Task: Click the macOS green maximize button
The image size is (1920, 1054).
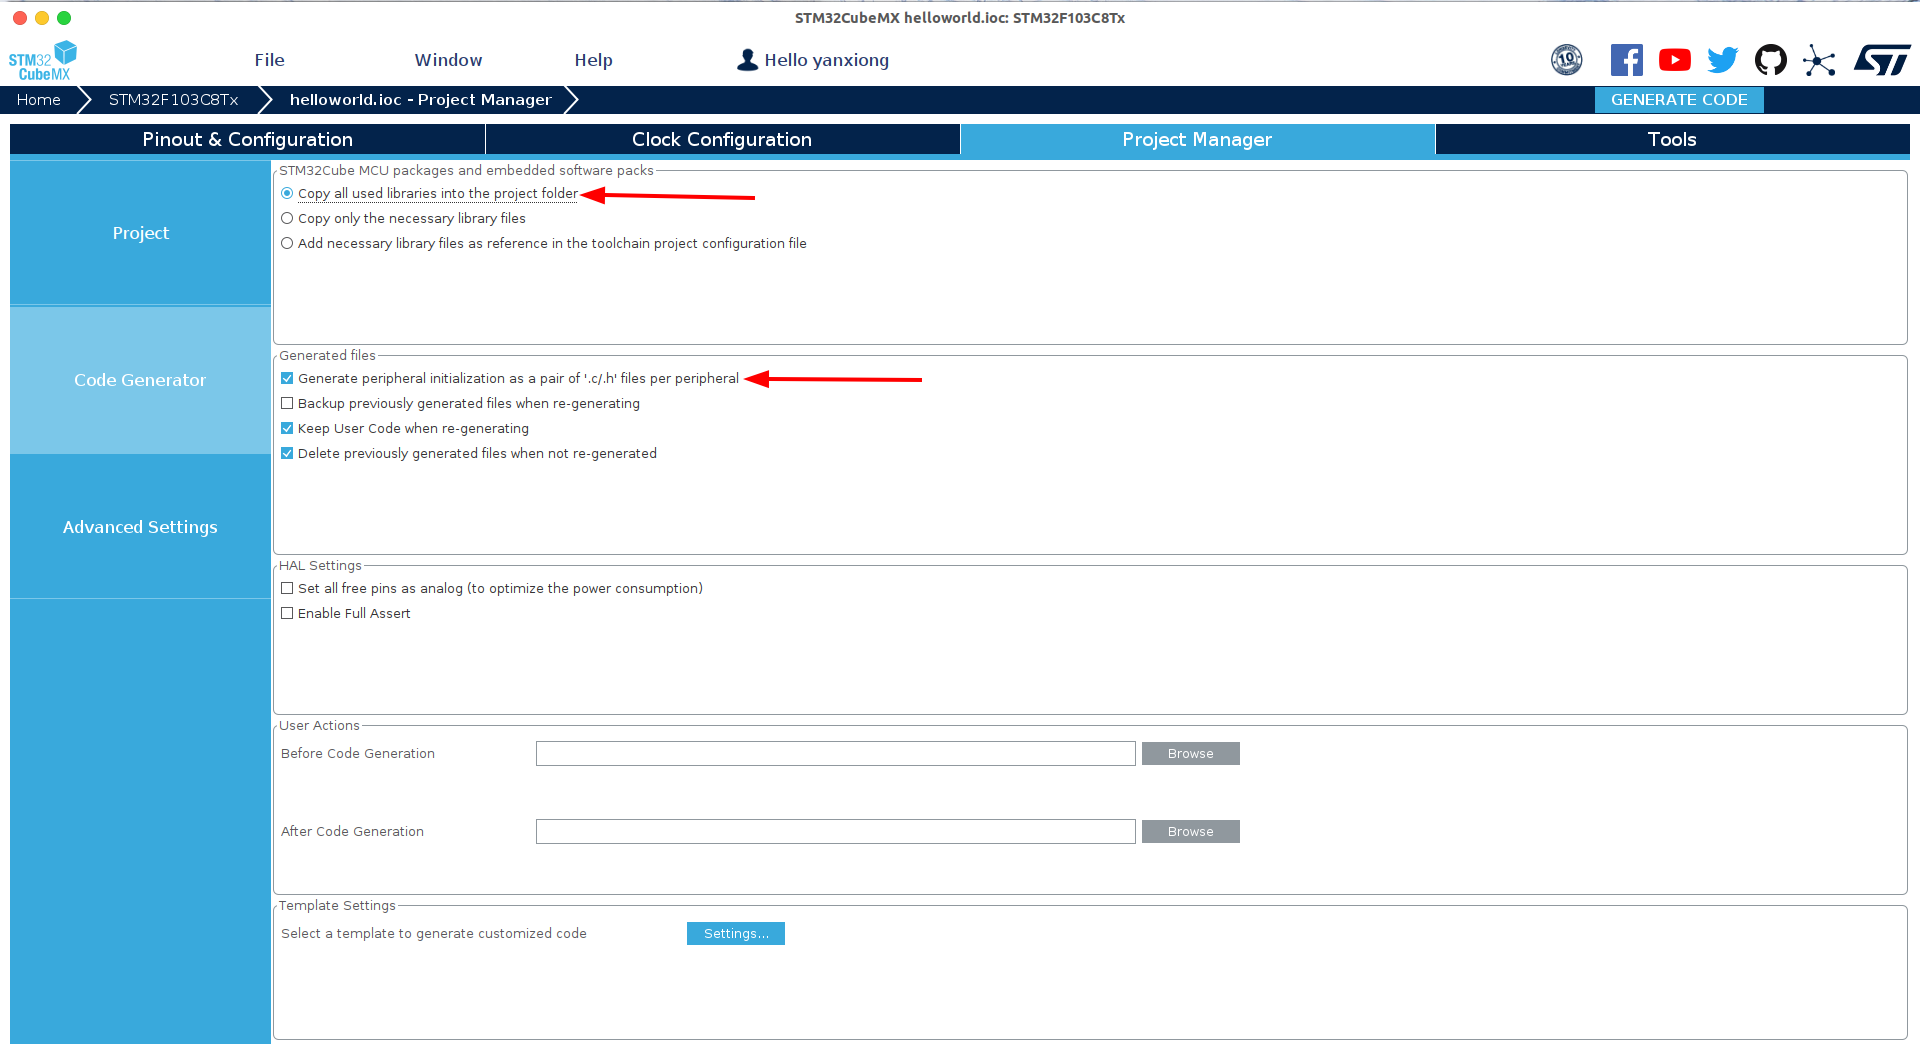Action: tap(64, 18)
